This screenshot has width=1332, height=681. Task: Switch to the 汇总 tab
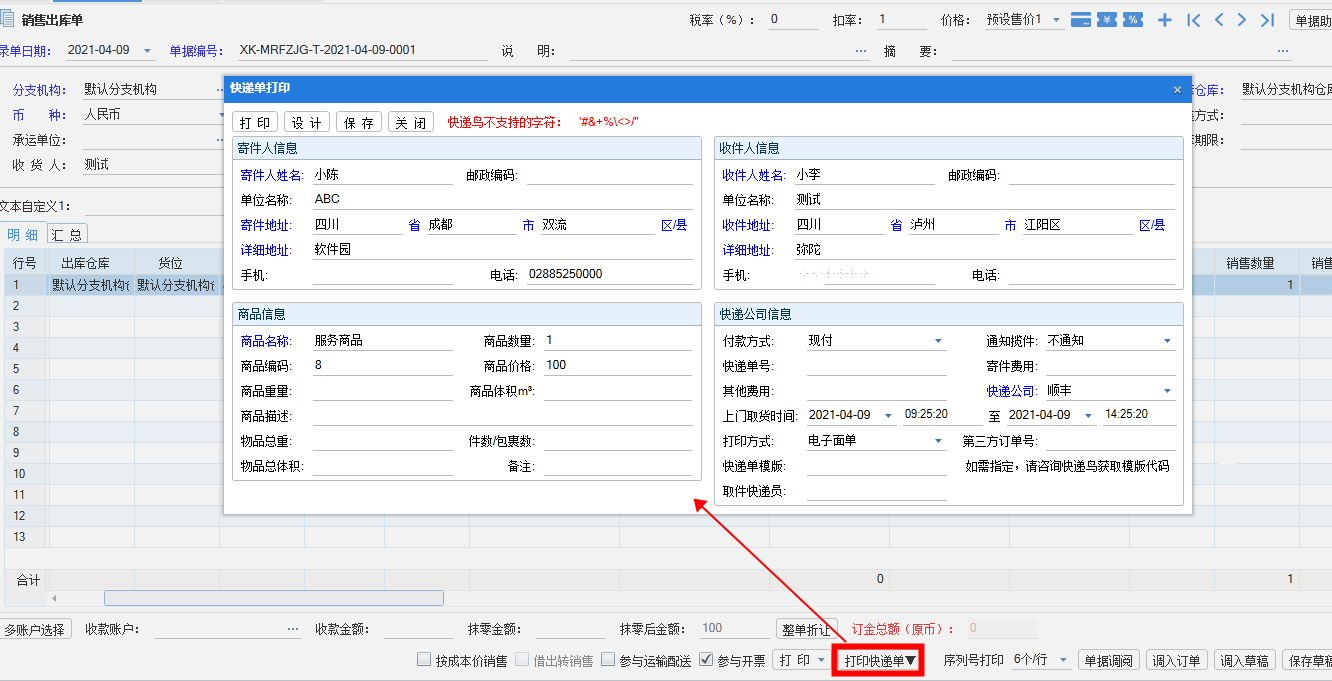click(67, 234)
